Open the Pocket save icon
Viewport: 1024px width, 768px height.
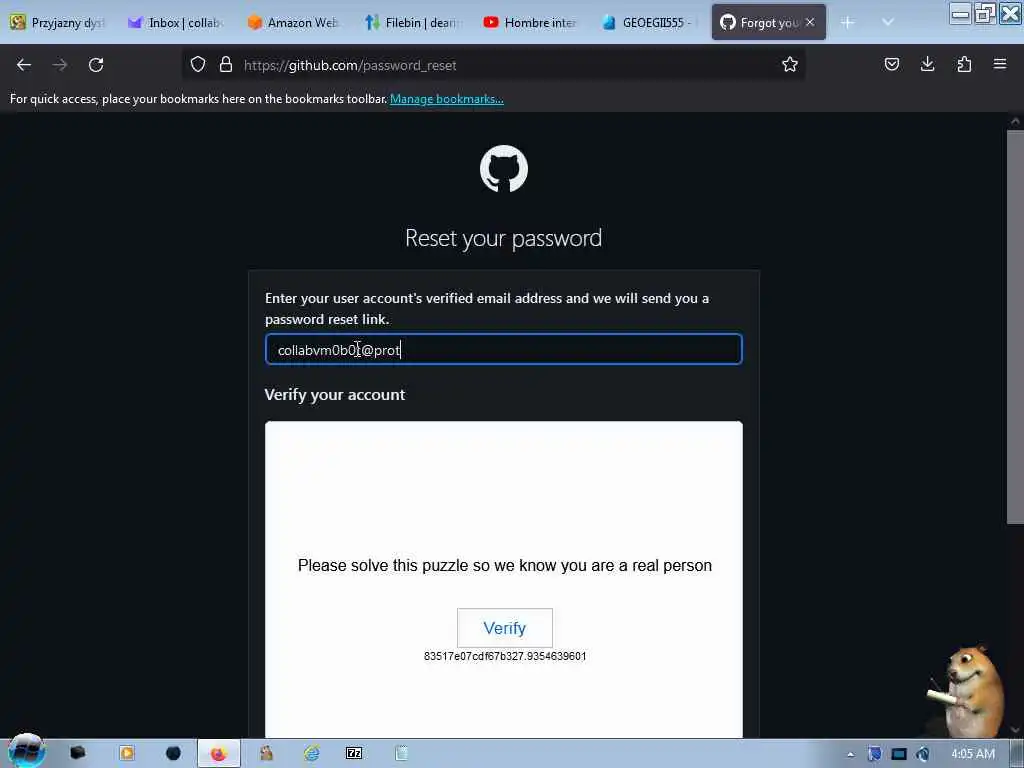pyautogui.click(x=891, y=64)
